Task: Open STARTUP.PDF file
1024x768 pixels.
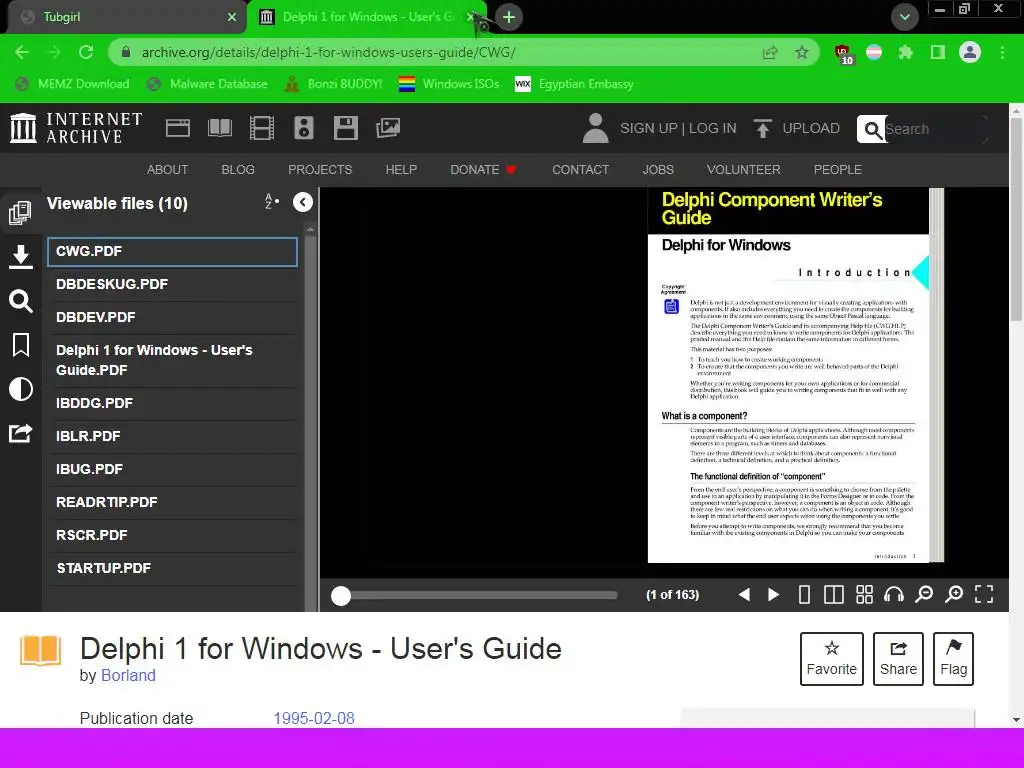Action: pyautogui.click(x=172, y=568)
